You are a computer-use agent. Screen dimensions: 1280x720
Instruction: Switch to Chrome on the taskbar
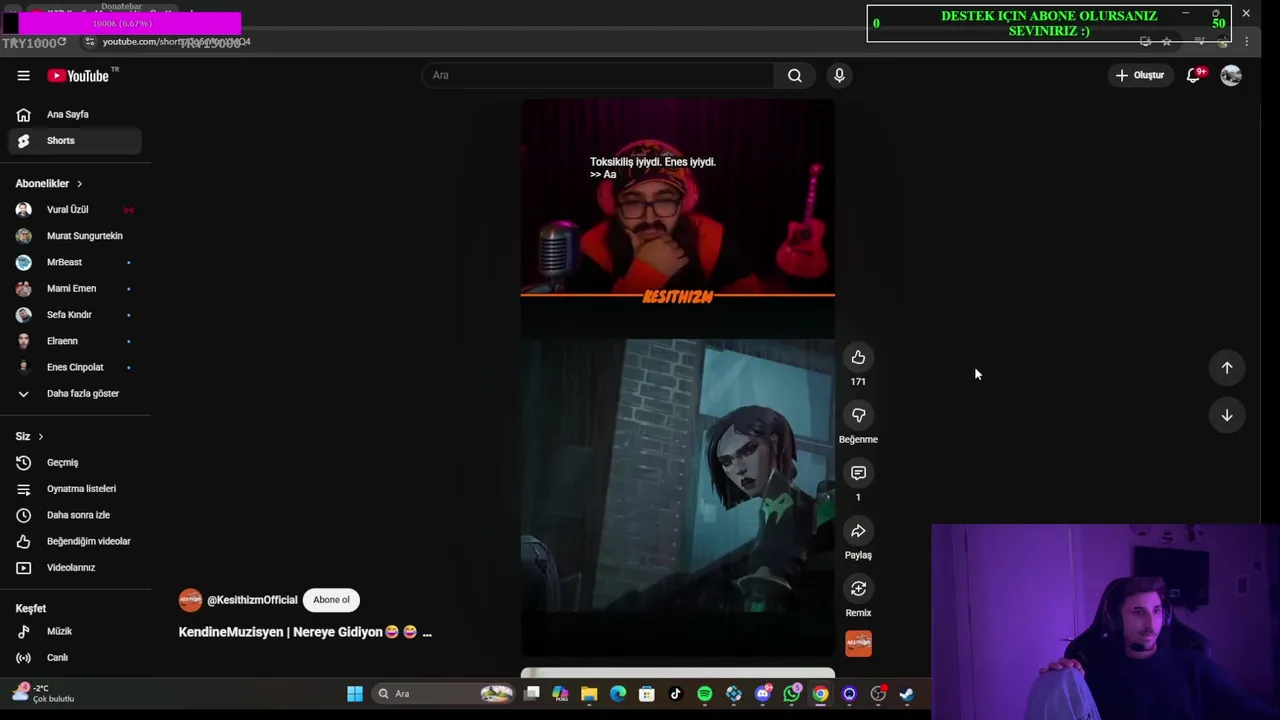[x=820, y=694]
